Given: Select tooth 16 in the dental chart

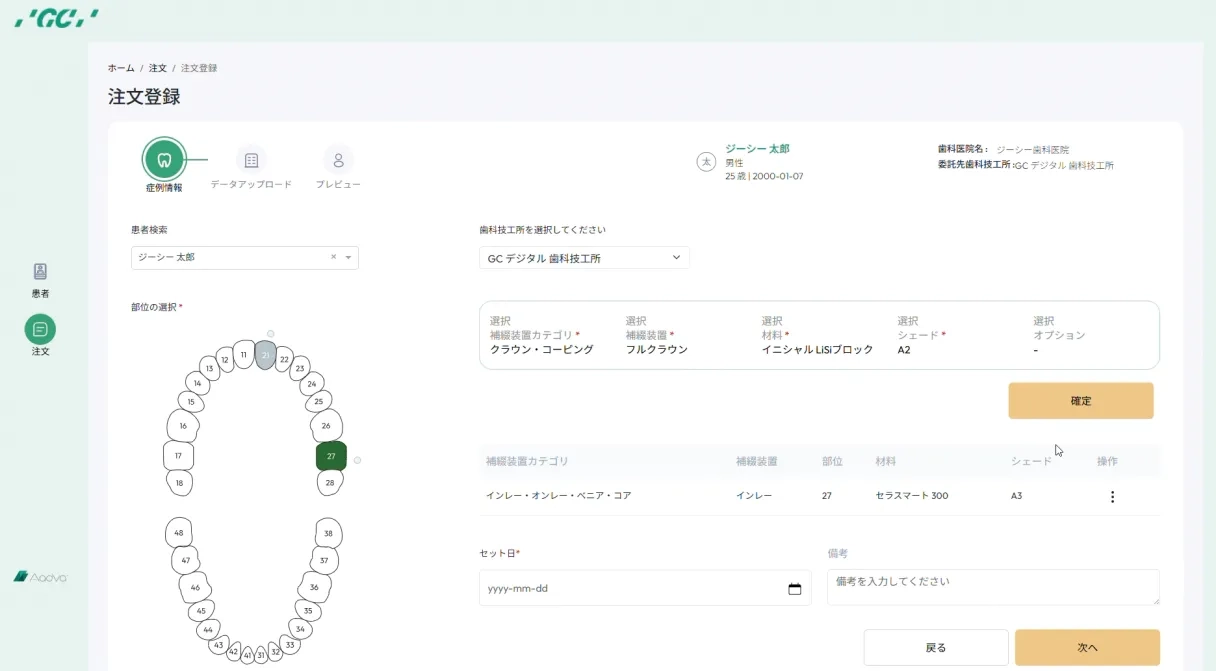Looking at the screenshot, I should [x=183, y=426].
